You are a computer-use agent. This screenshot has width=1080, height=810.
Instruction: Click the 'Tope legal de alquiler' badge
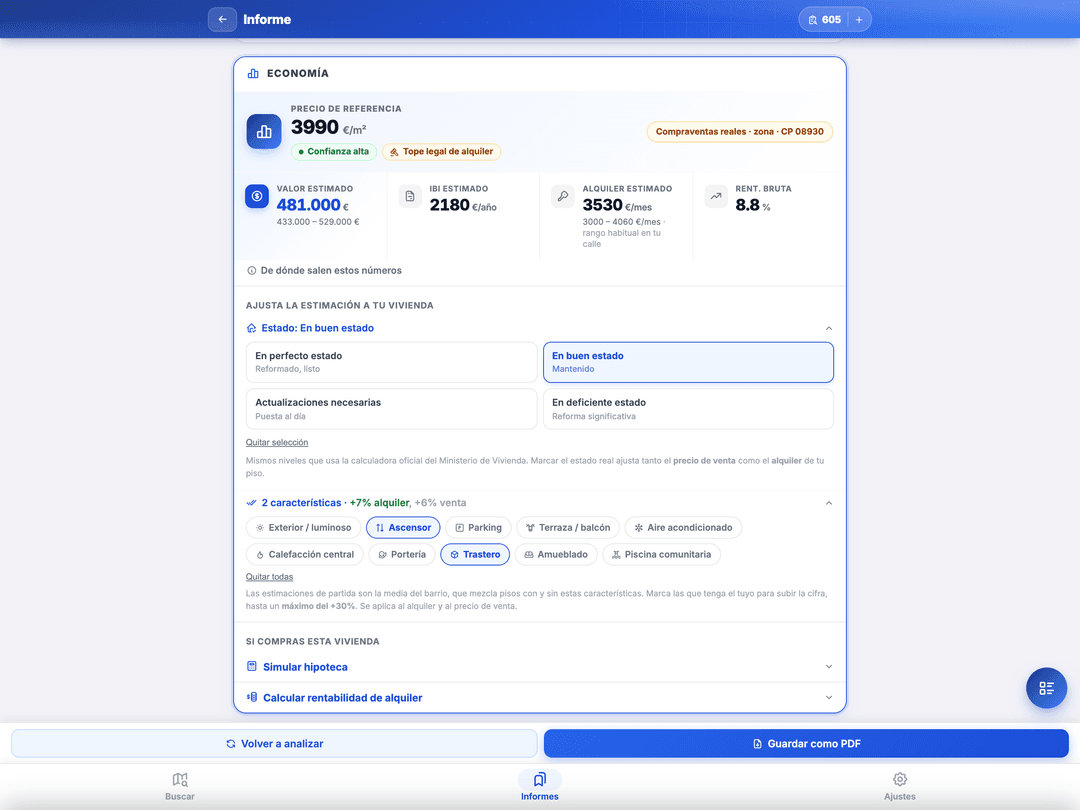[442, 152]
